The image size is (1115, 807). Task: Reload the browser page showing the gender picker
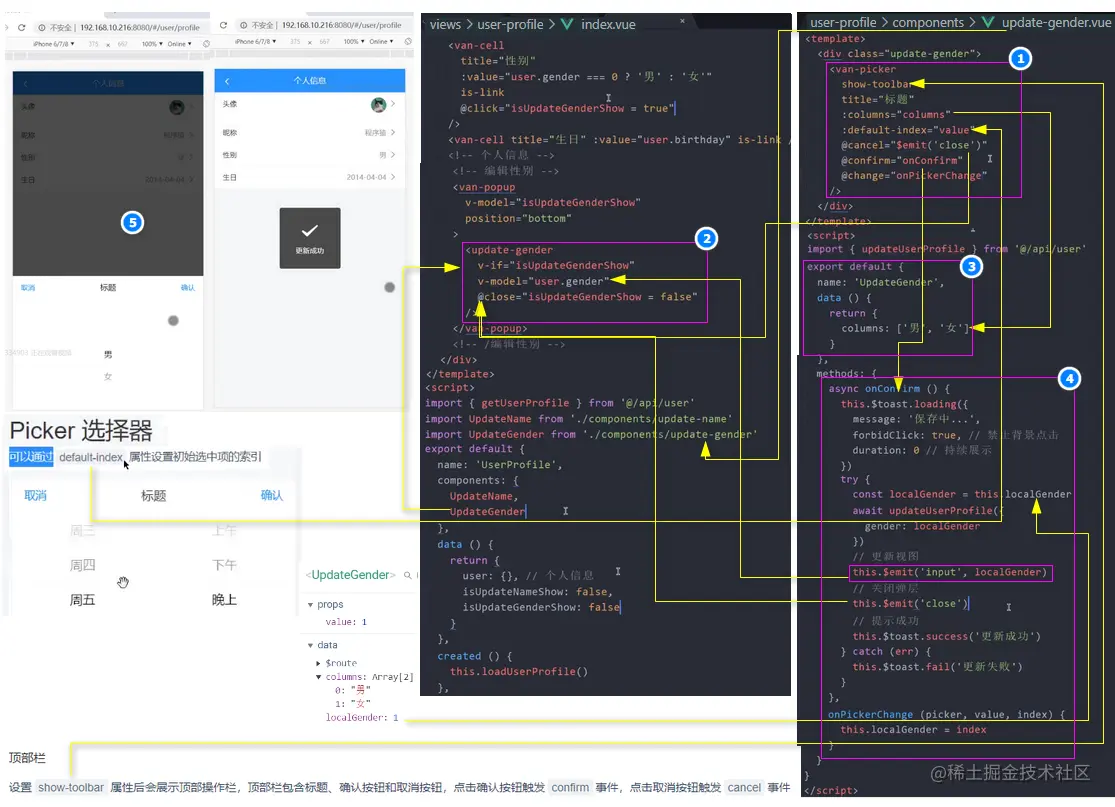tap(22, 27)
